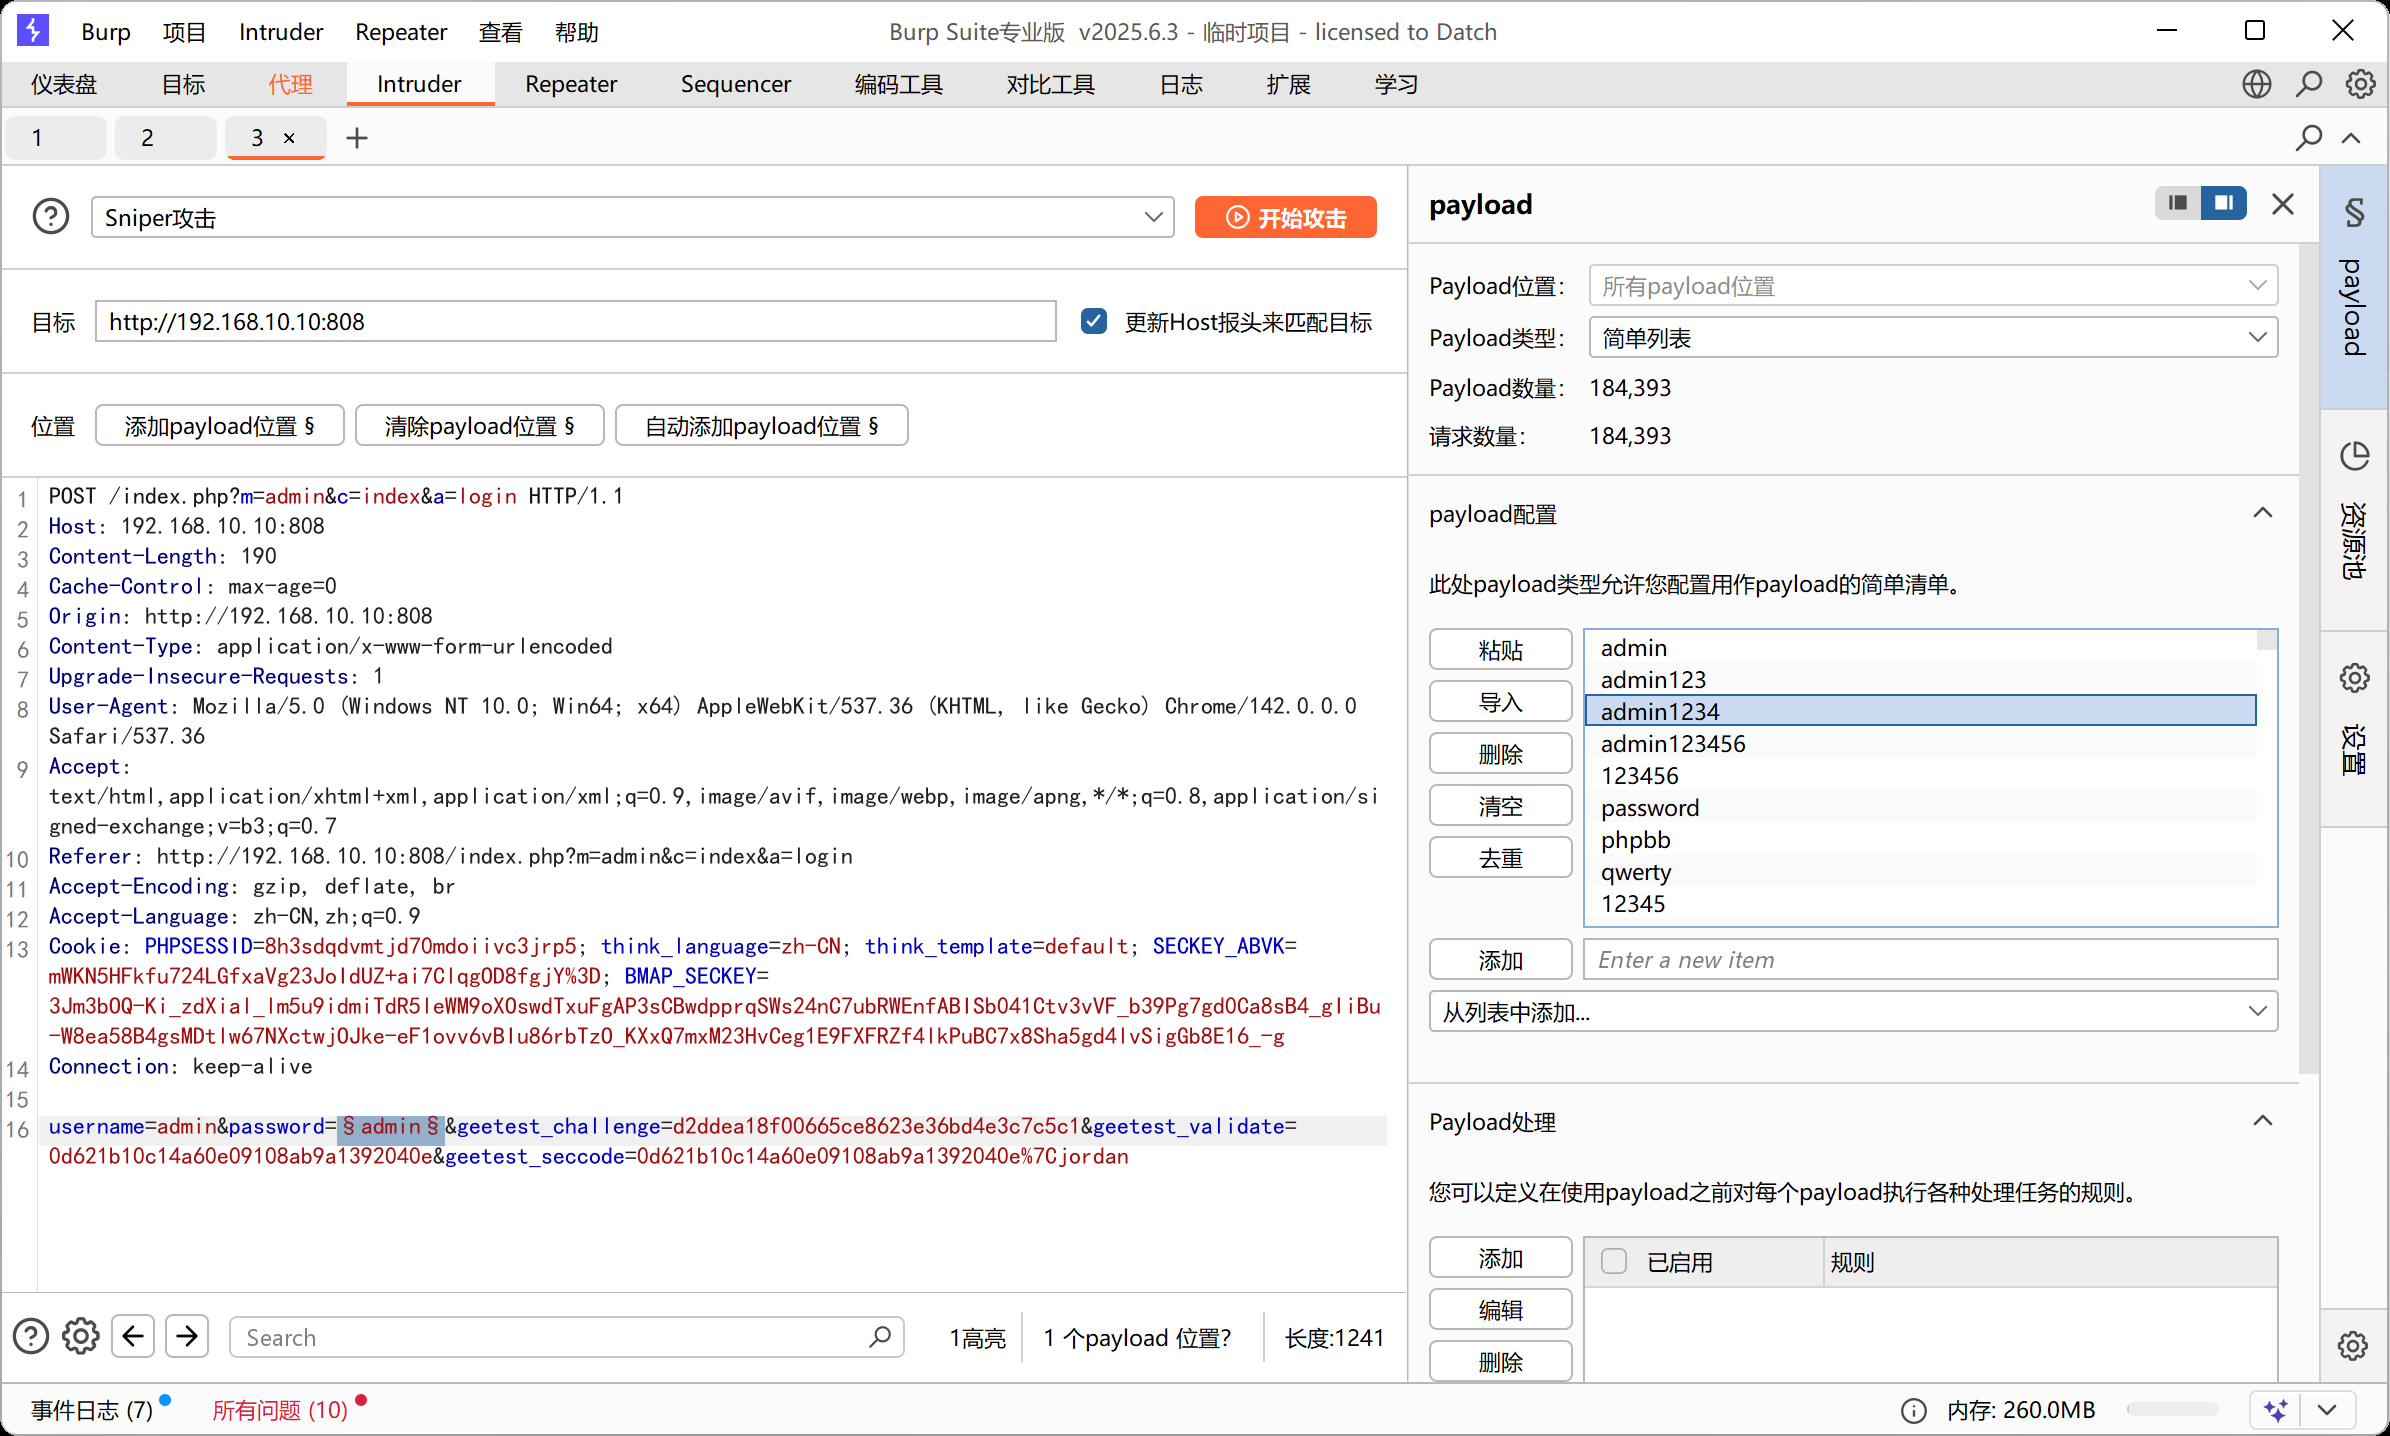Add a new Intruder tab with plus icon

point(357,138)
